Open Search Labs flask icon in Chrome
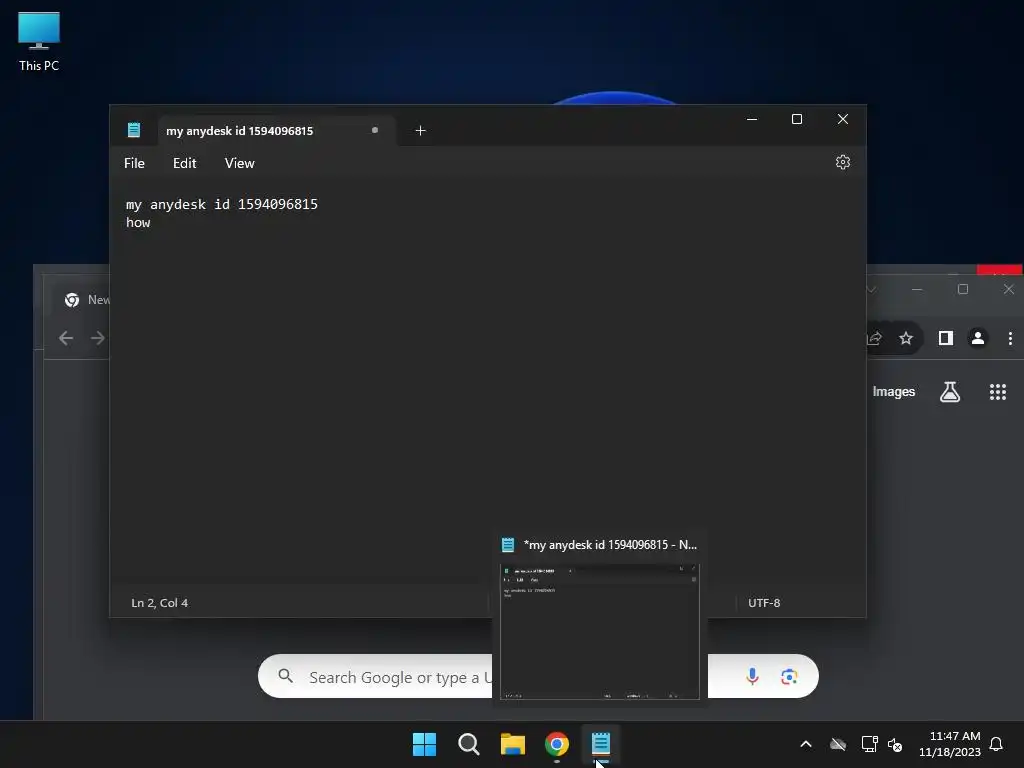 click(x=950, y=392)
